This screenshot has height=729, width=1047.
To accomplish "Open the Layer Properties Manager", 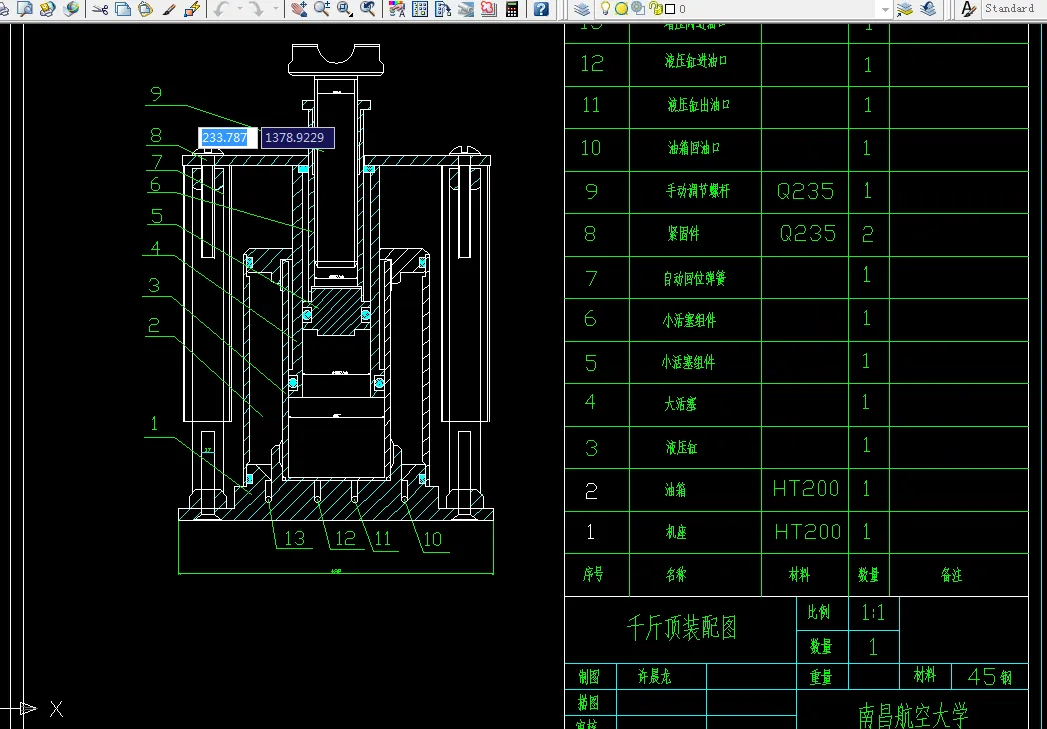I will (582, 9).
